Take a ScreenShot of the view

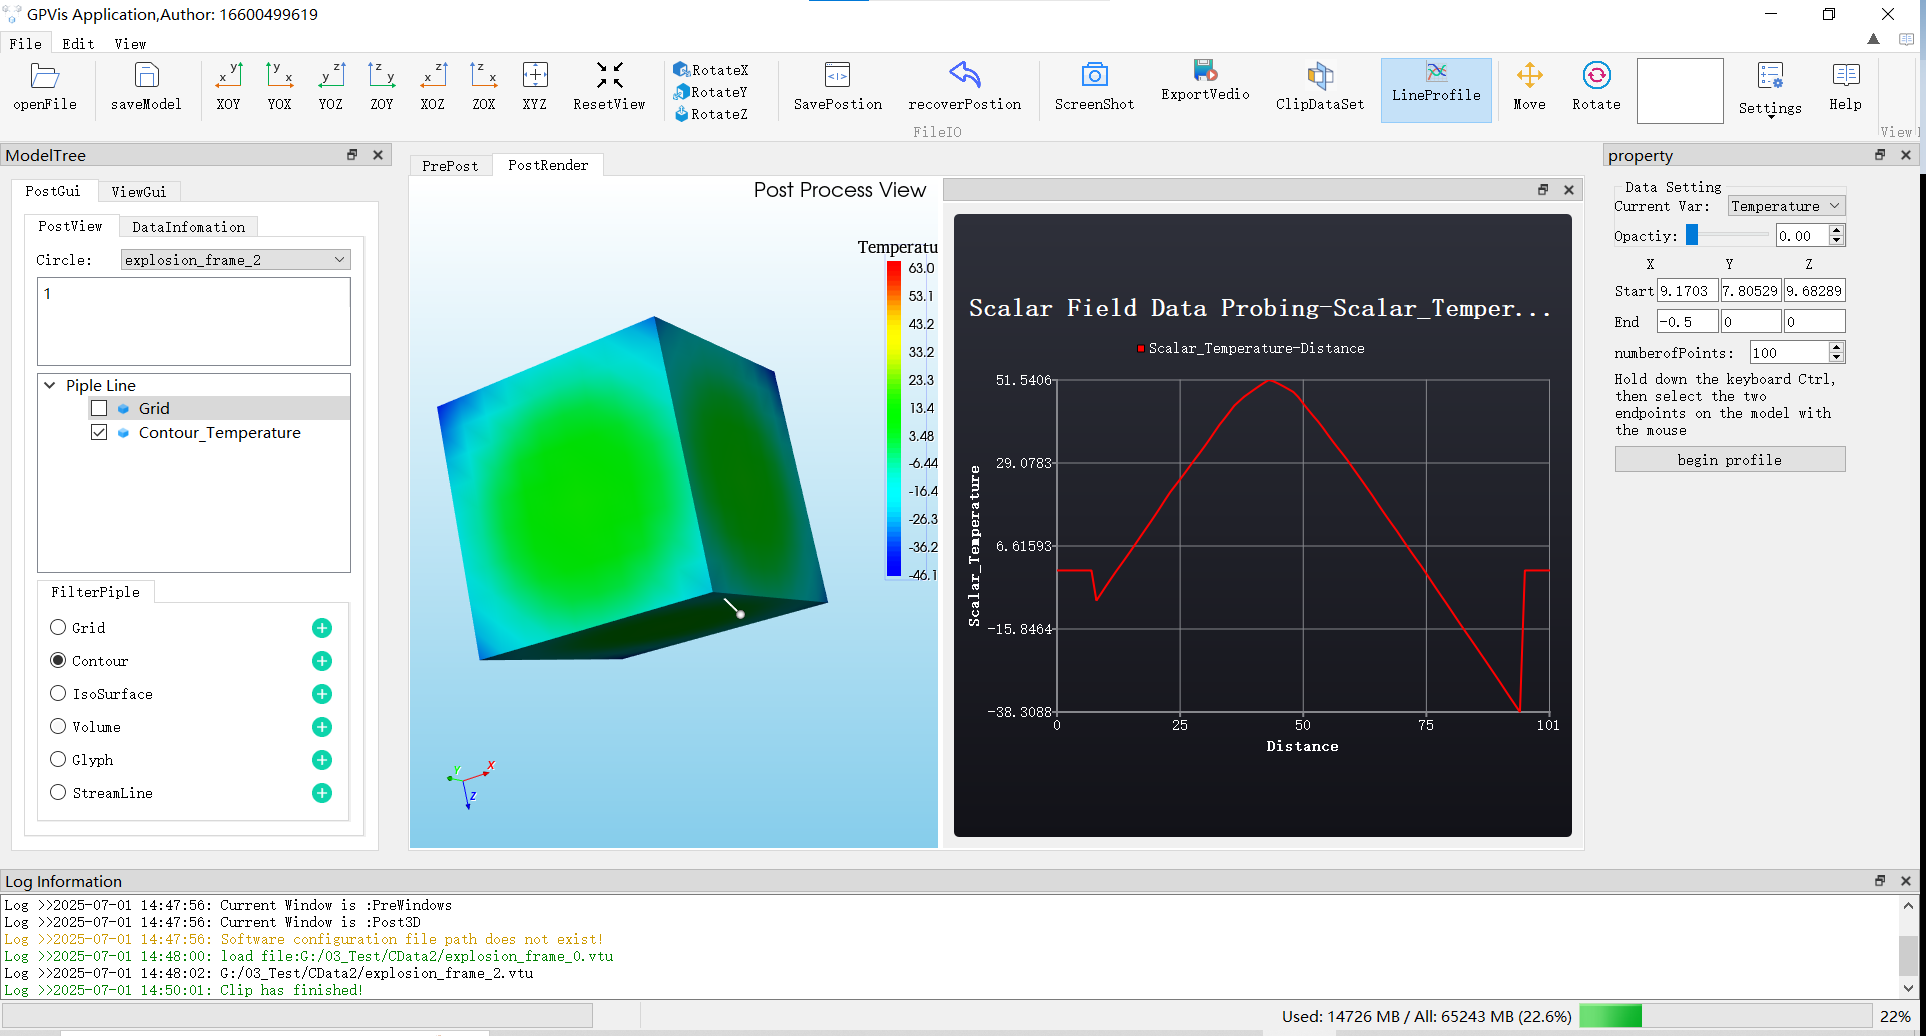tap(1094, 87)
